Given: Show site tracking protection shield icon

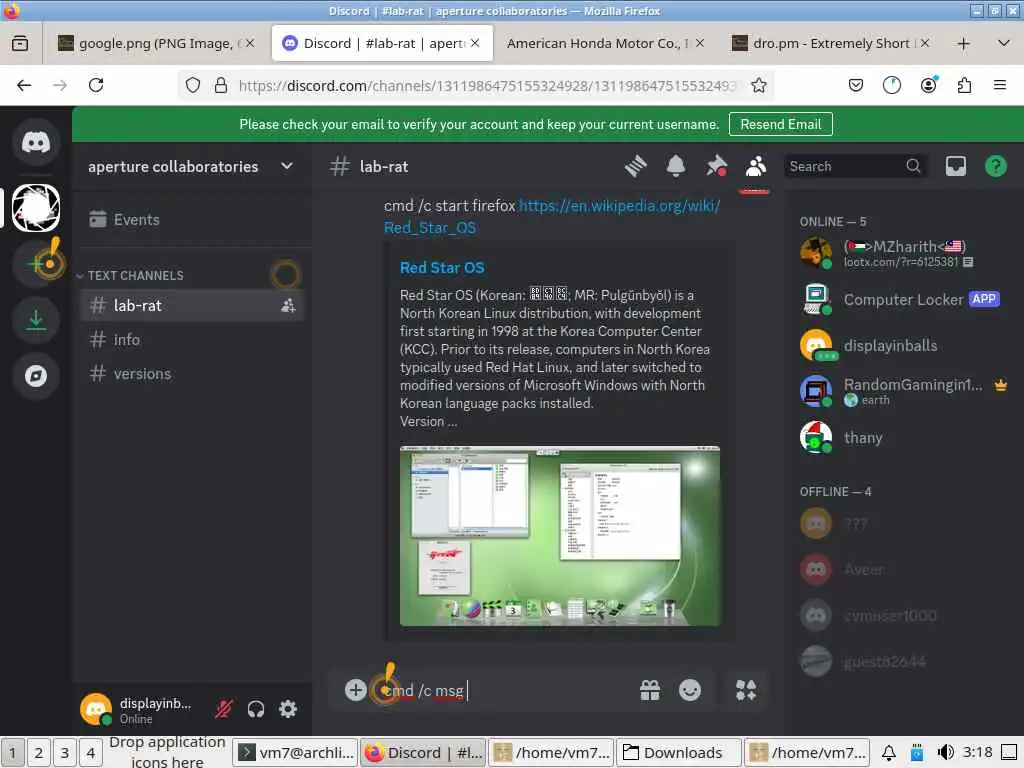Looking at the screenshot, I should [x=193, y=86].
